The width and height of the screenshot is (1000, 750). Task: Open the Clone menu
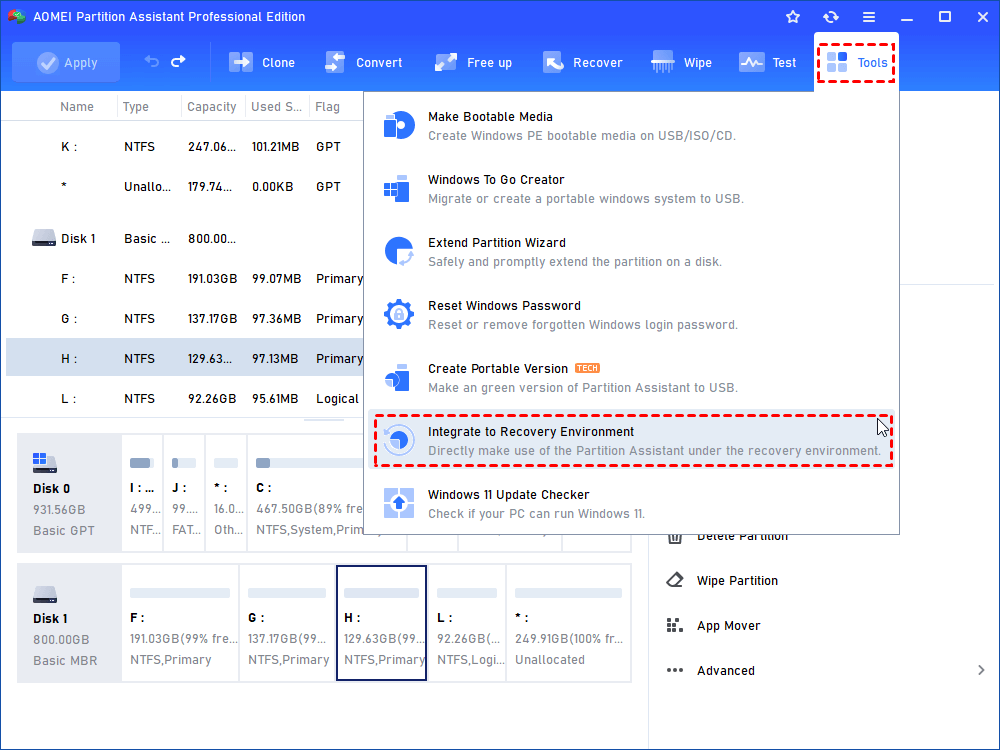pos(261,62)
